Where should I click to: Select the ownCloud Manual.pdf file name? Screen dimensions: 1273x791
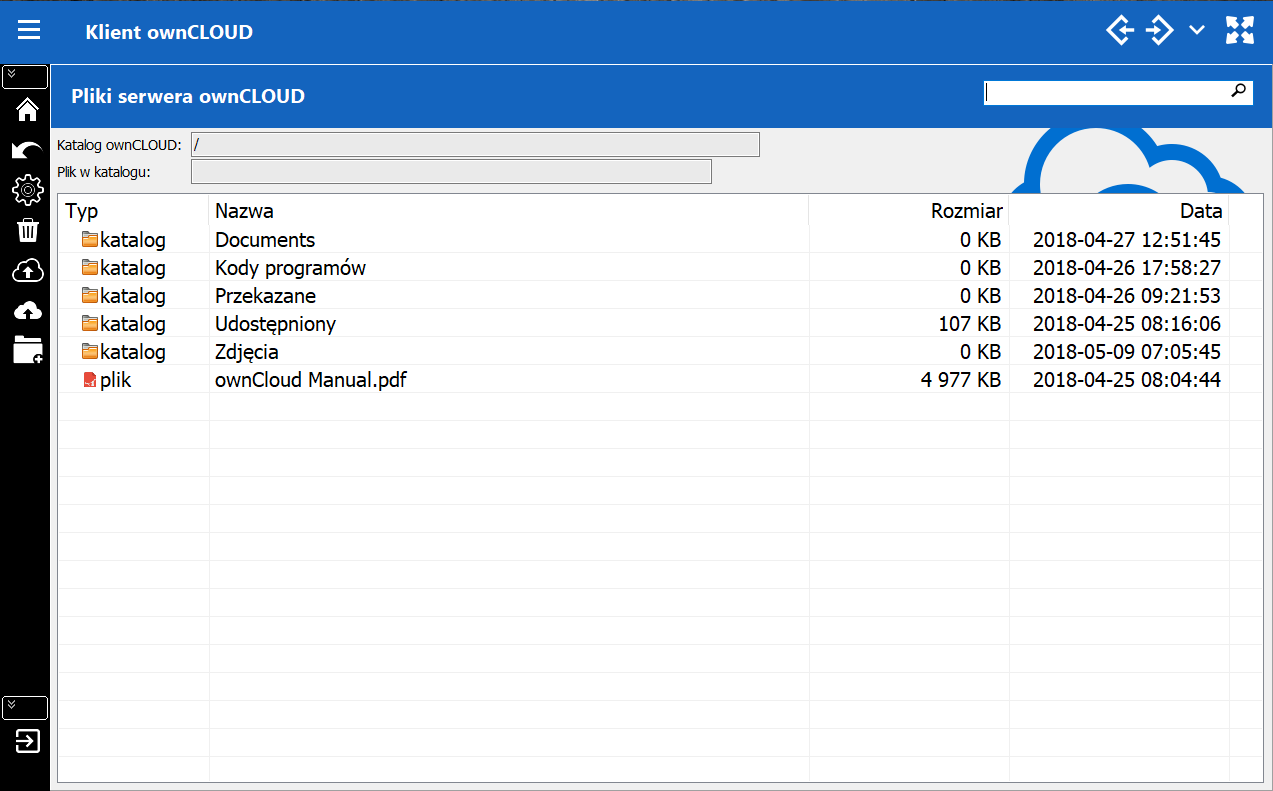[311, 380]
